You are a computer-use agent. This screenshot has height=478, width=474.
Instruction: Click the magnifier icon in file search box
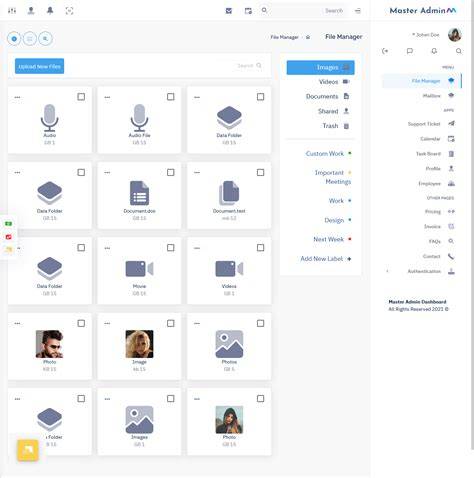tap(259, 66)
